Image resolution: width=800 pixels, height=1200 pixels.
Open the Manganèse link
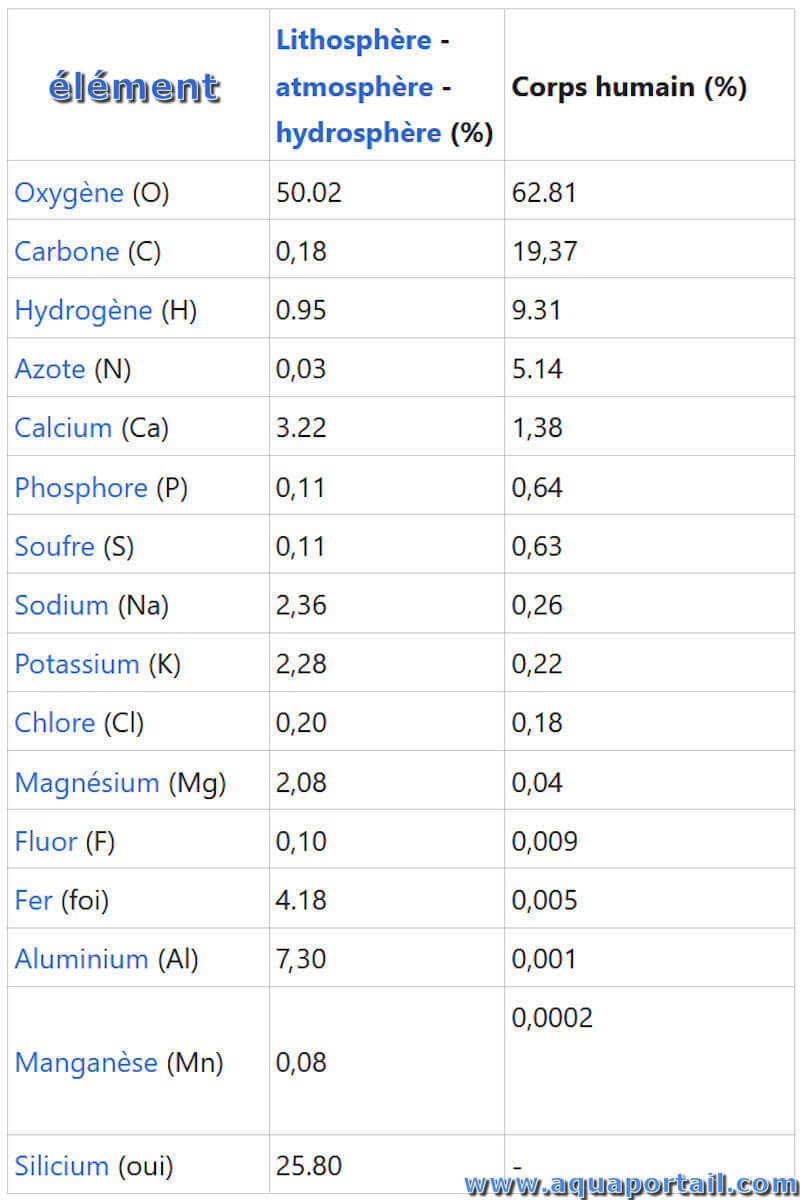[85, 1062]
